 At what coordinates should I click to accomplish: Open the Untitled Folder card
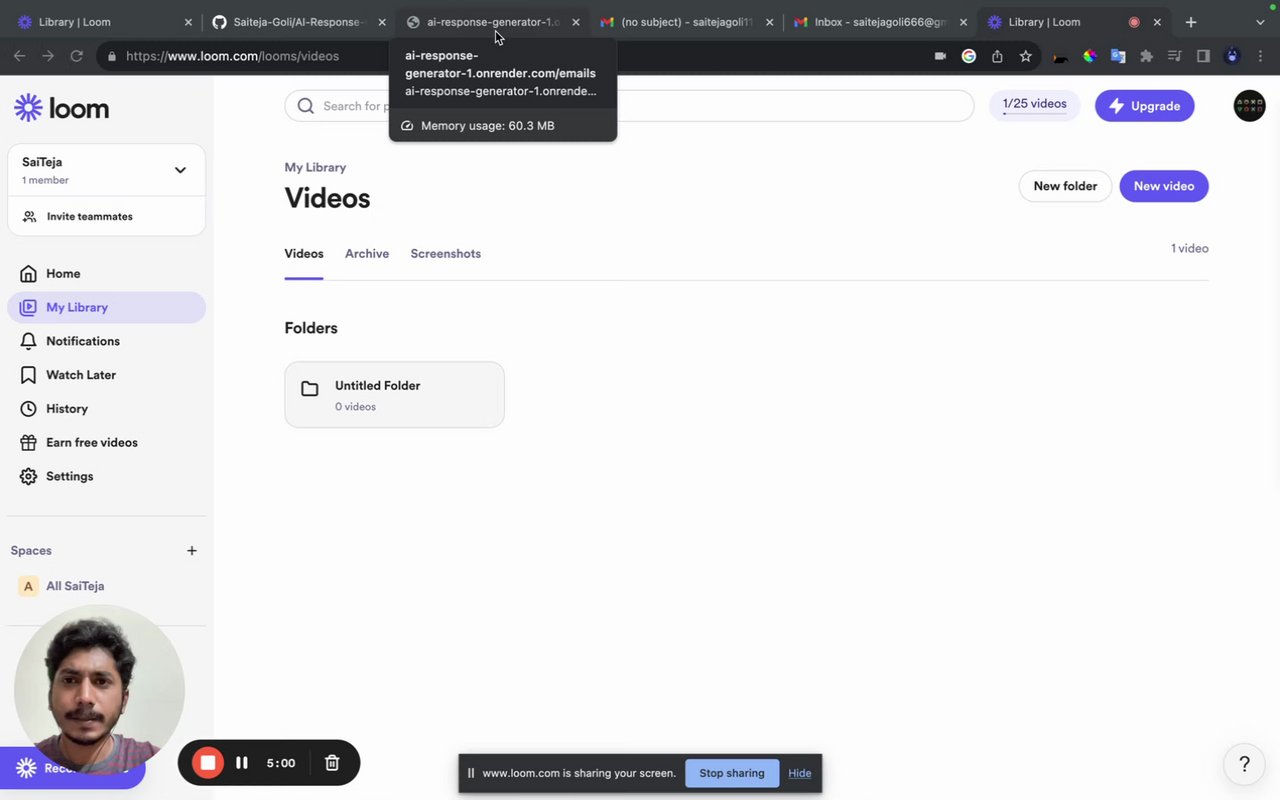click(x=395, y=395)
